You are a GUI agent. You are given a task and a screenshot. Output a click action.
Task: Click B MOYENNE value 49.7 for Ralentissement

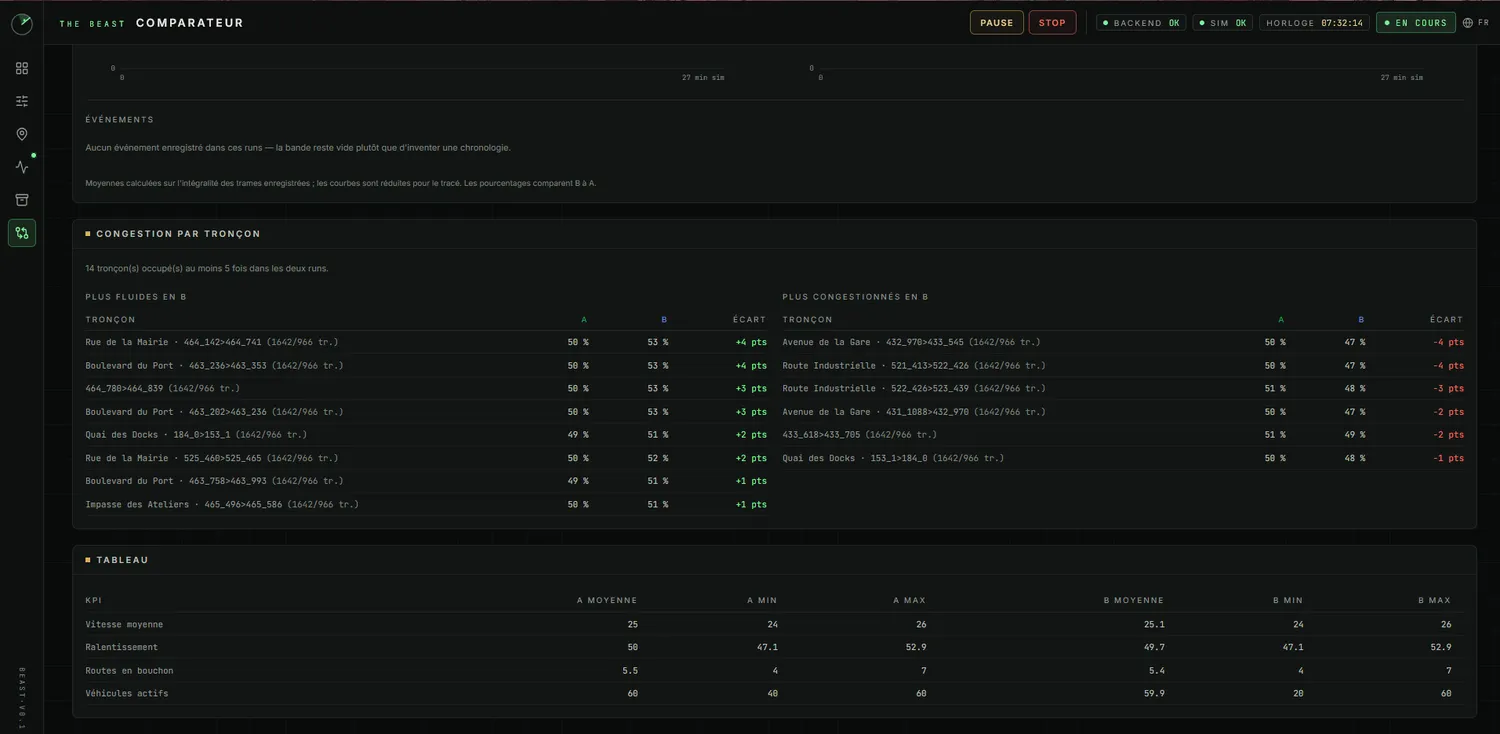(1154, 647)
